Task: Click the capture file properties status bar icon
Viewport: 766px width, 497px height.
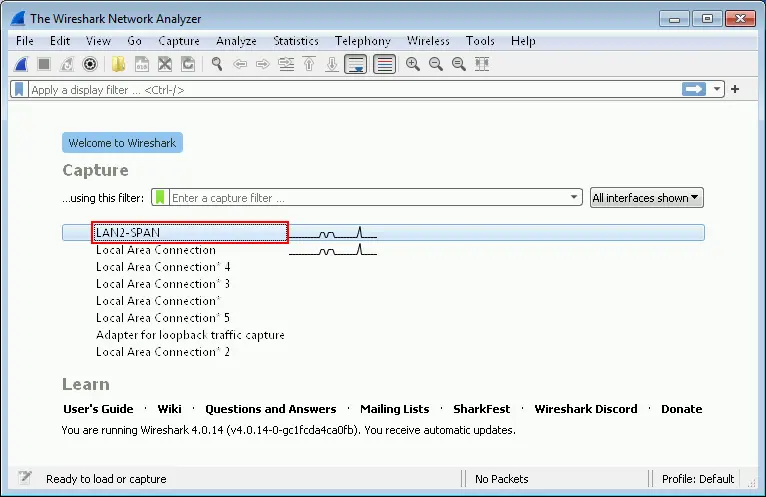Action: 24,477
